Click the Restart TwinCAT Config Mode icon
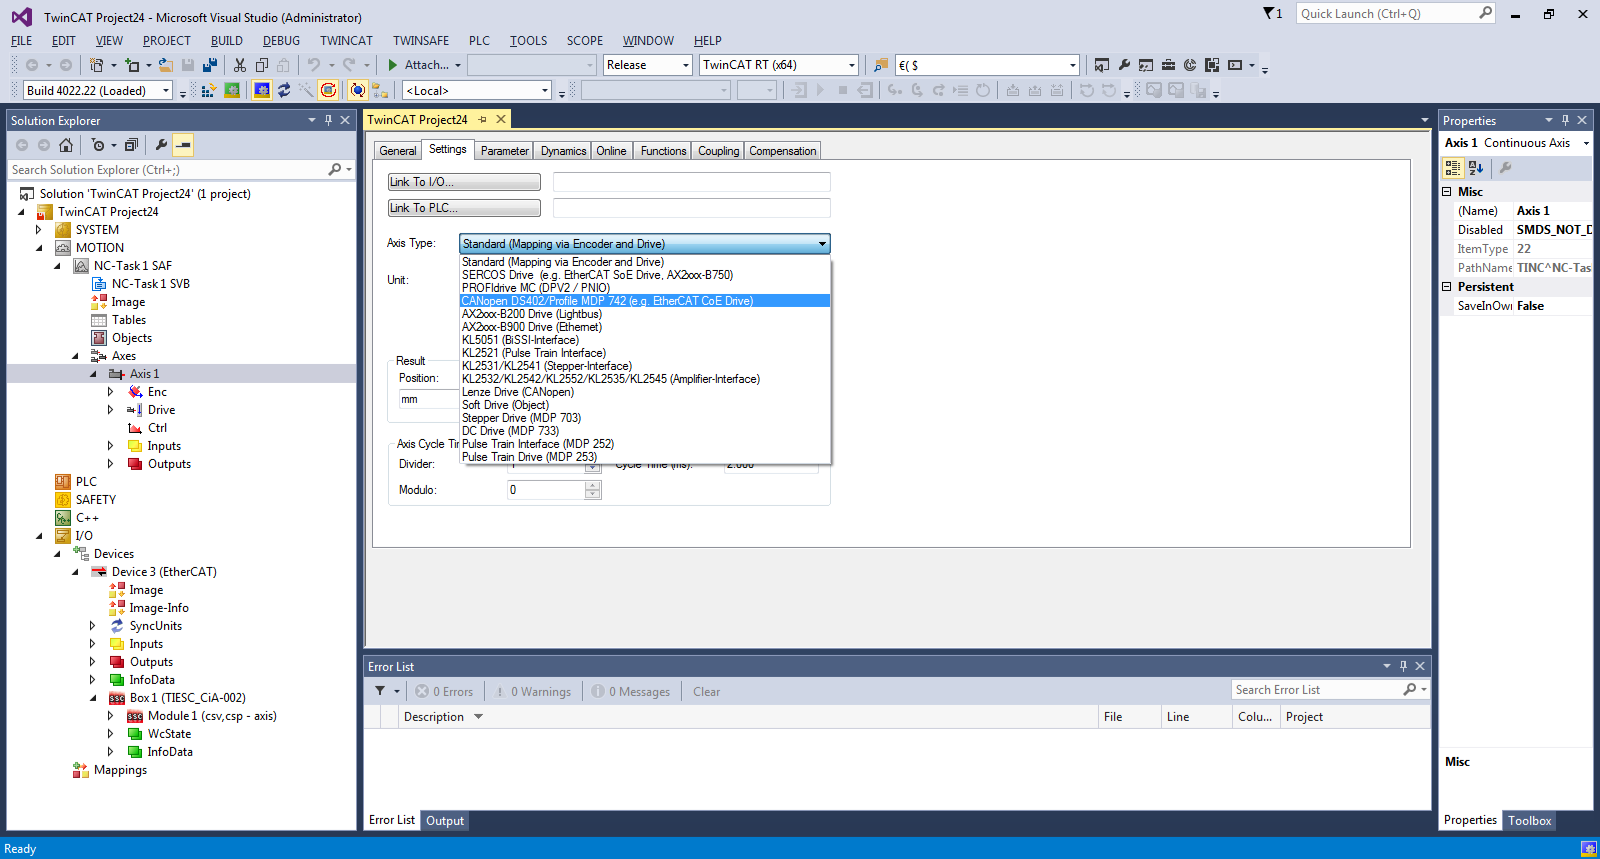 [x=262, y=91]
